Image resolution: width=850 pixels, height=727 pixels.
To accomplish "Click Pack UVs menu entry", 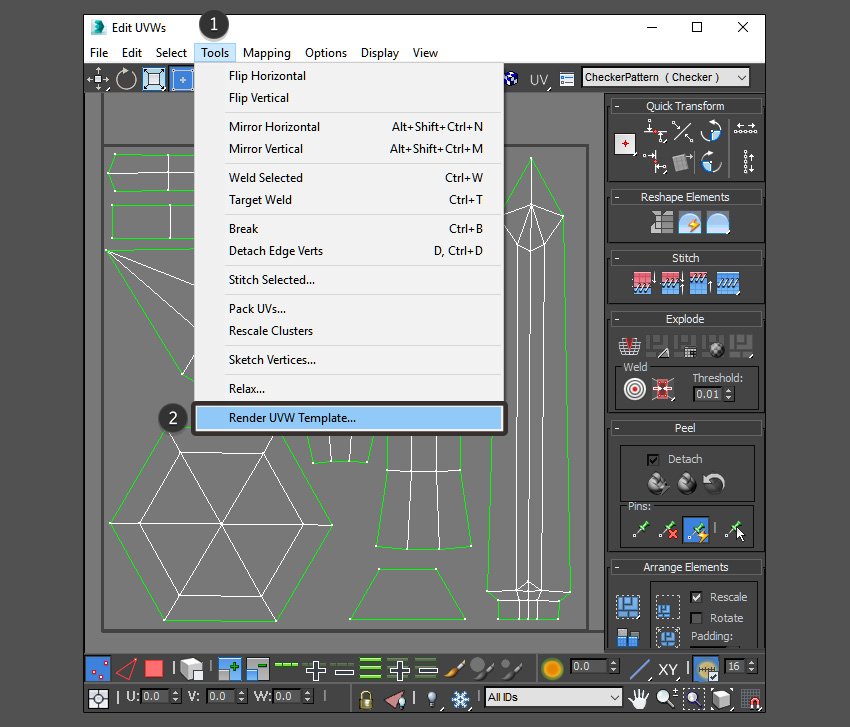I will pyautogui.click(x=257, y=309).
